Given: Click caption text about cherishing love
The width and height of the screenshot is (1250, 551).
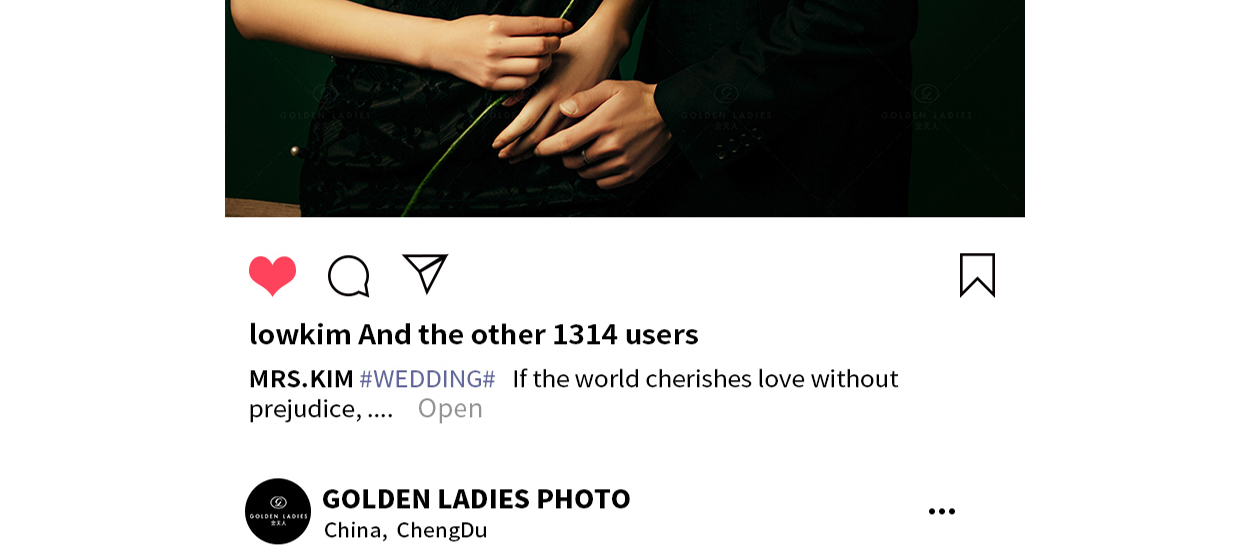Looking at the screenshot, I should (x=573, y=393).
